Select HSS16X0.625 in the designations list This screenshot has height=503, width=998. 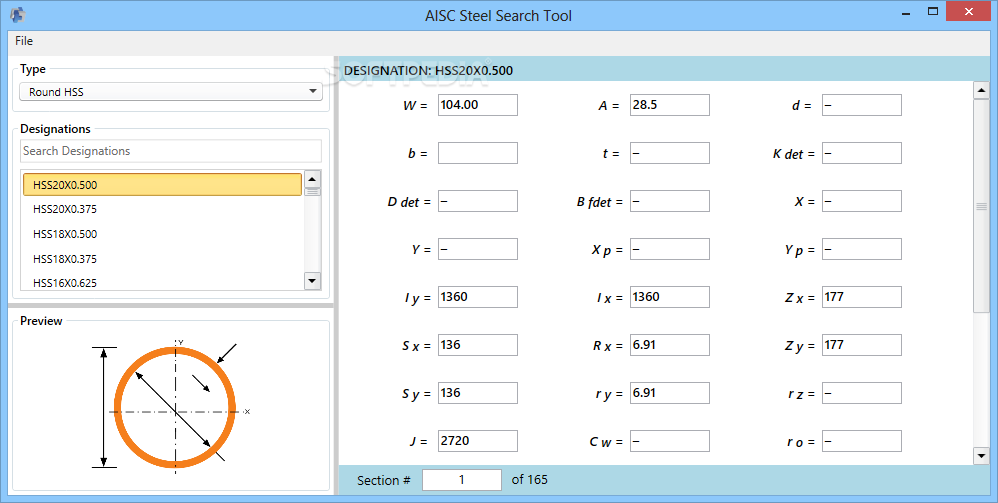162,283
